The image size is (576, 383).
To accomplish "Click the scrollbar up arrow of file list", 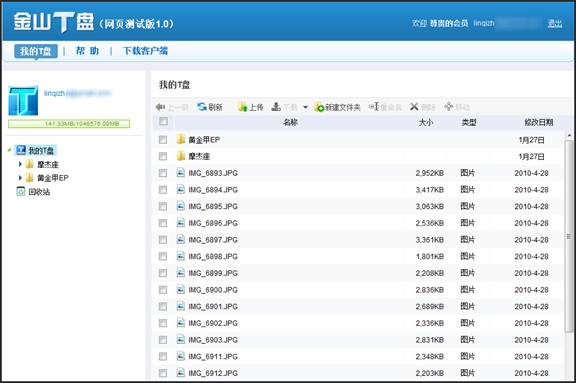I will click(x=569, y=135).
